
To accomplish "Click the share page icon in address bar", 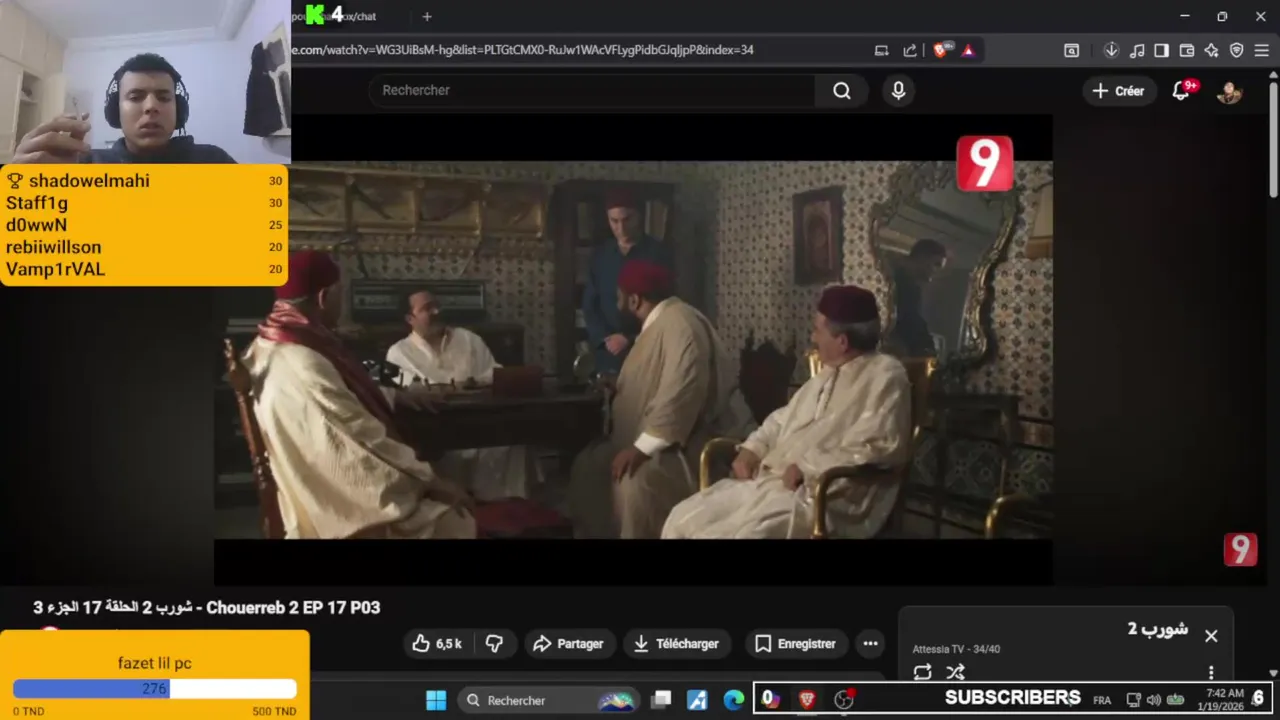I will click(910, 50).
